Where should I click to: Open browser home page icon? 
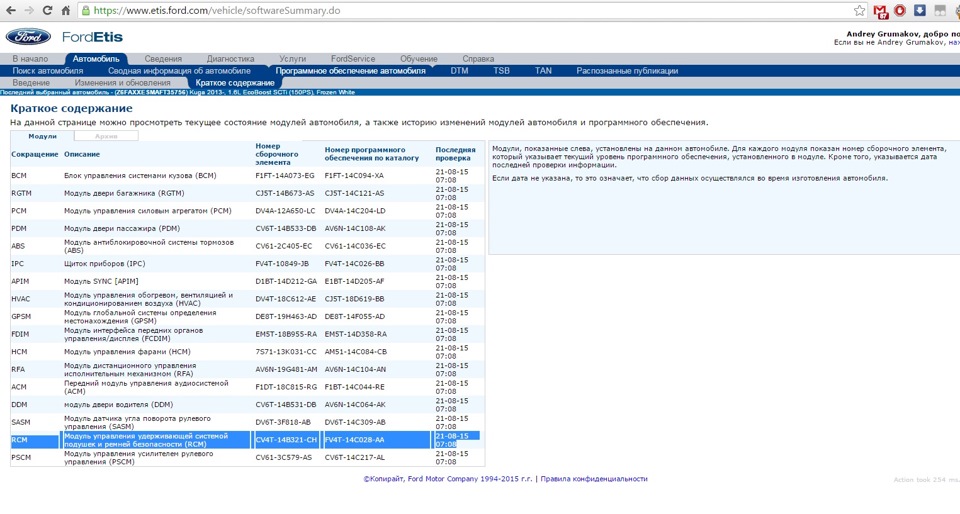click(65, 10)
